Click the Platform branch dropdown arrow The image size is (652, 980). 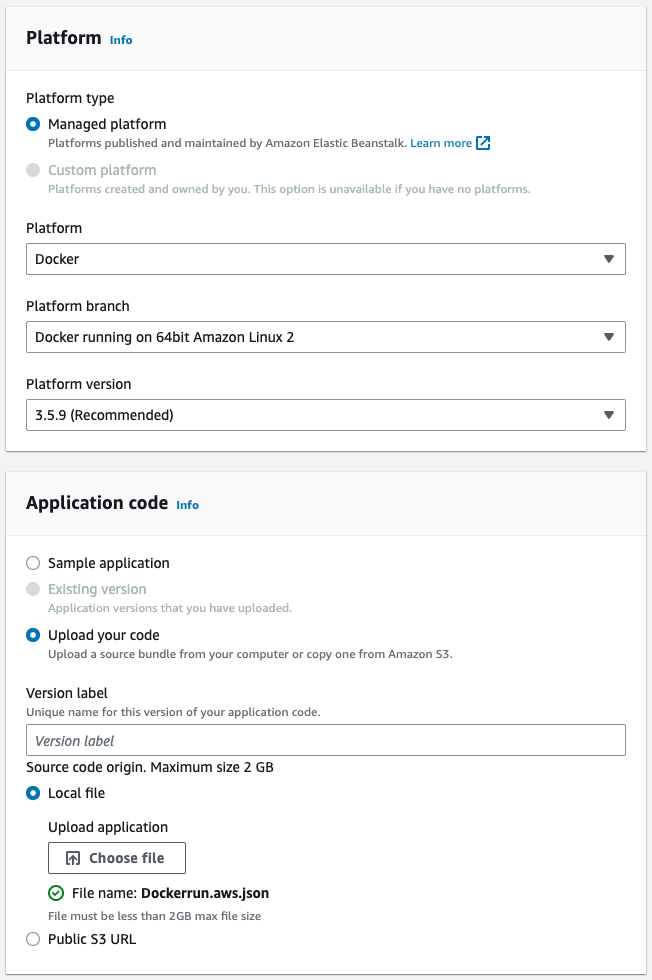[x=609, y=337]
